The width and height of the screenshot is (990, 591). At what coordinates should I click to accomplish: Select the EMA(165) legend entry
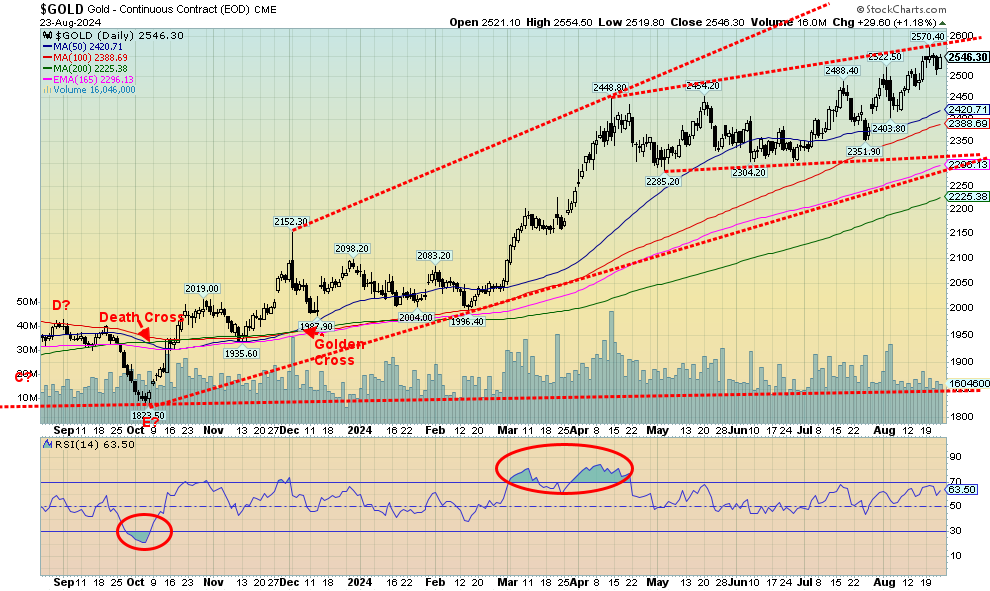pos(89,79)
